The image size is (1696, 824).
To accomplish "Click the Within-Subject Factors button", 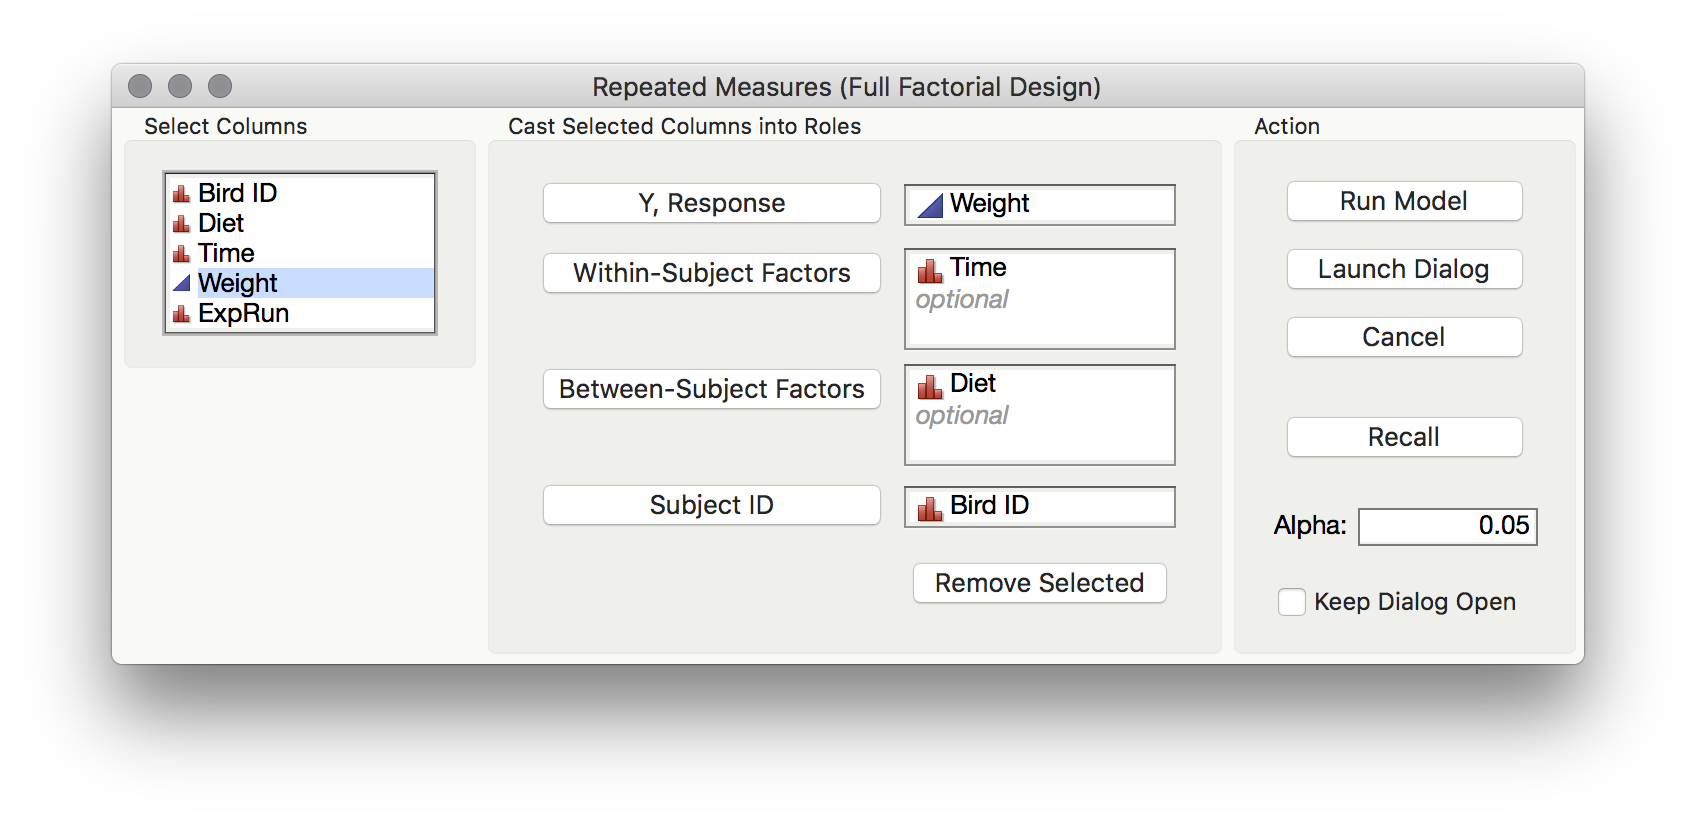I will 711,273.
